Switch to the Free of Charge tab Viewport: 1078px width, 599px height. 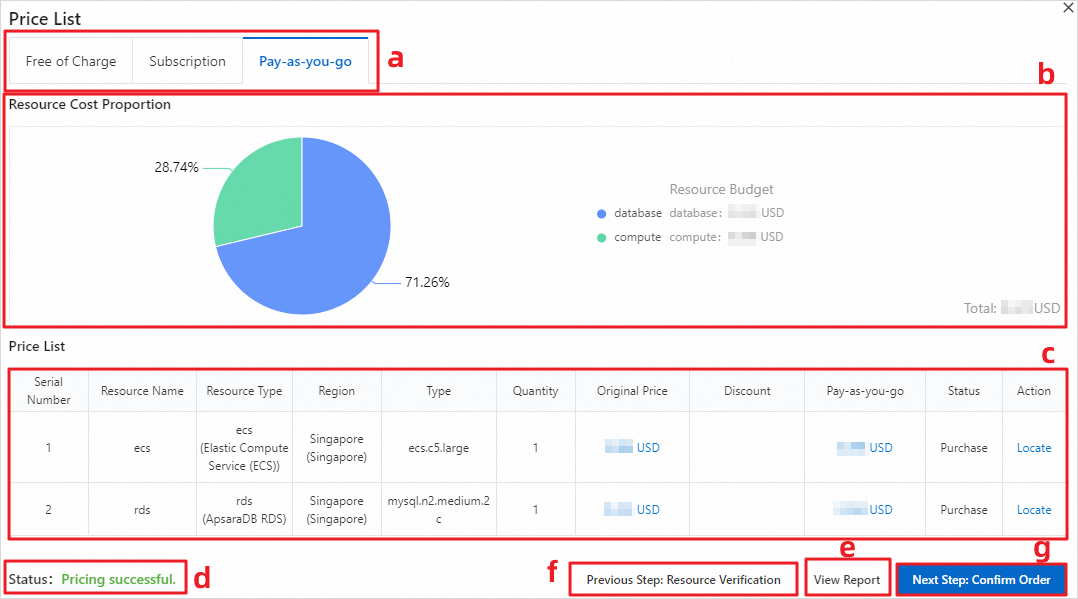click(71, 61)
